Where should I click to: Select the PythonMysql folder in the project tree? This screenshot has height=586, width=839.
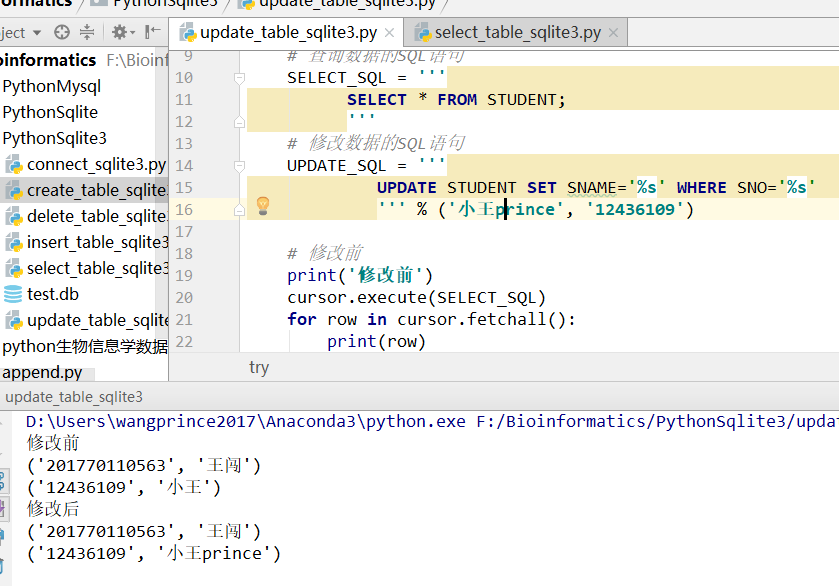tap(51, 86)
